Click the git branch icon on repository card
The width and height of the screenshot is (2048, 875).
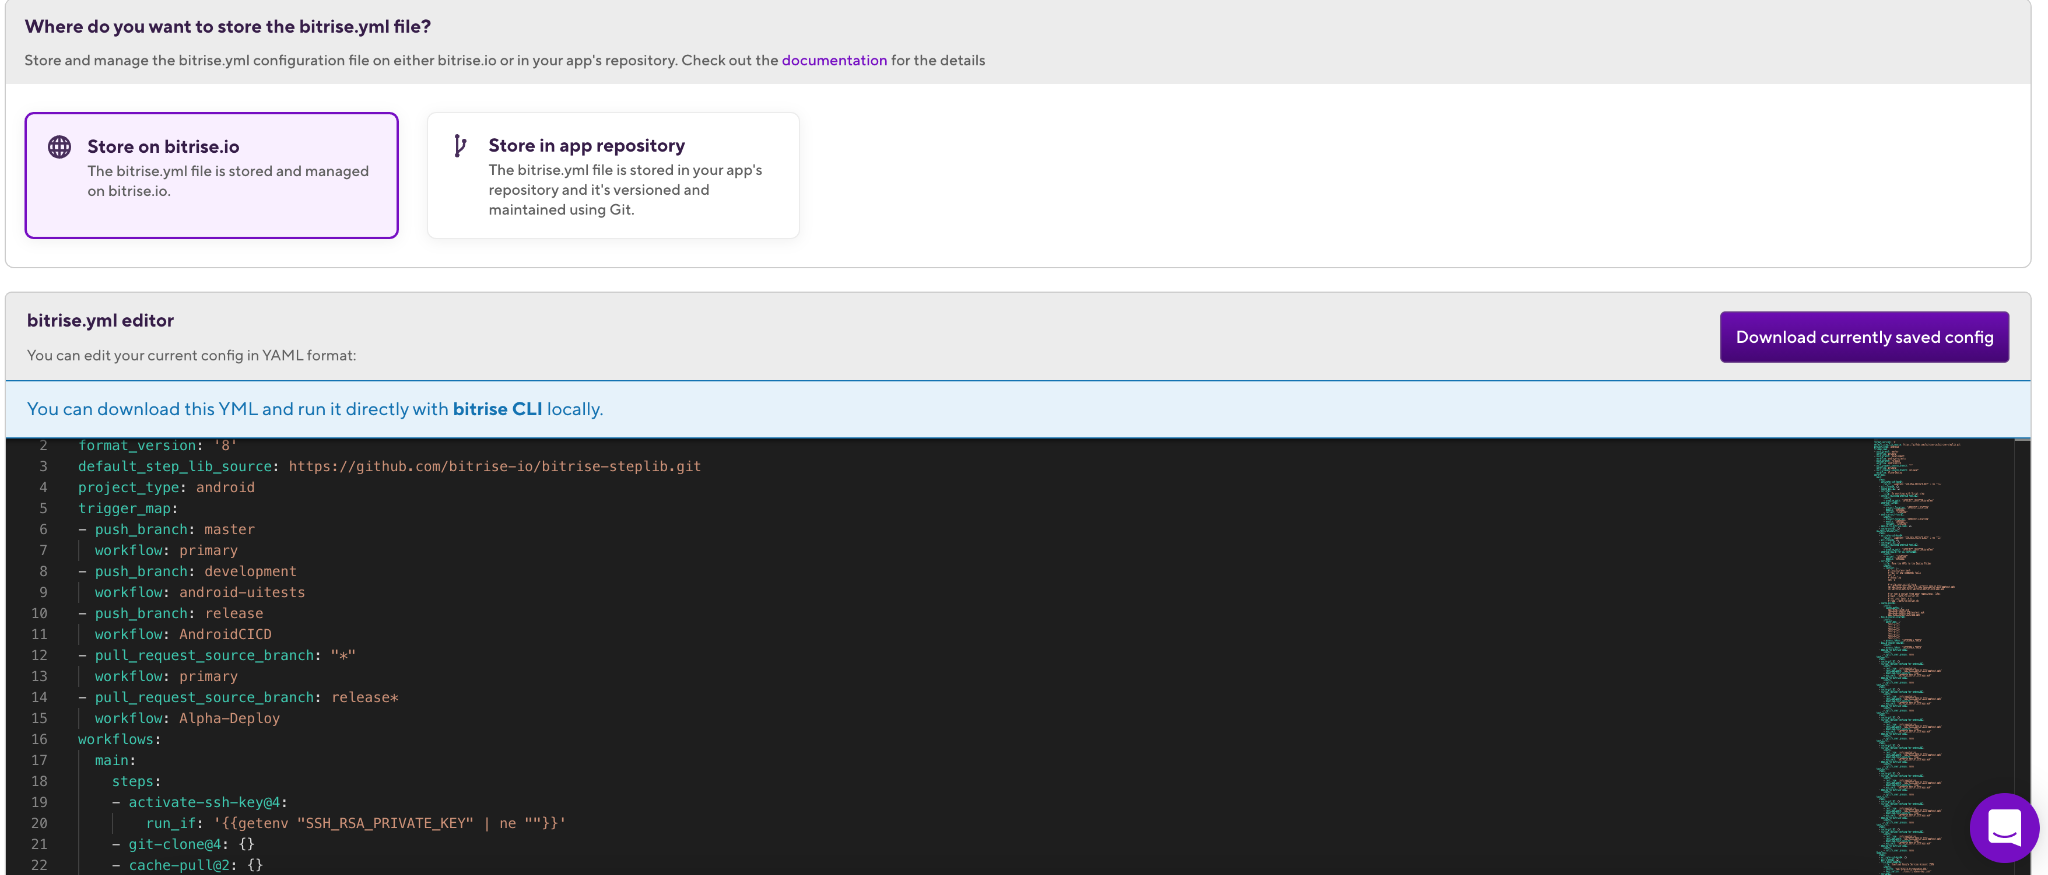(x=460, y=146)
